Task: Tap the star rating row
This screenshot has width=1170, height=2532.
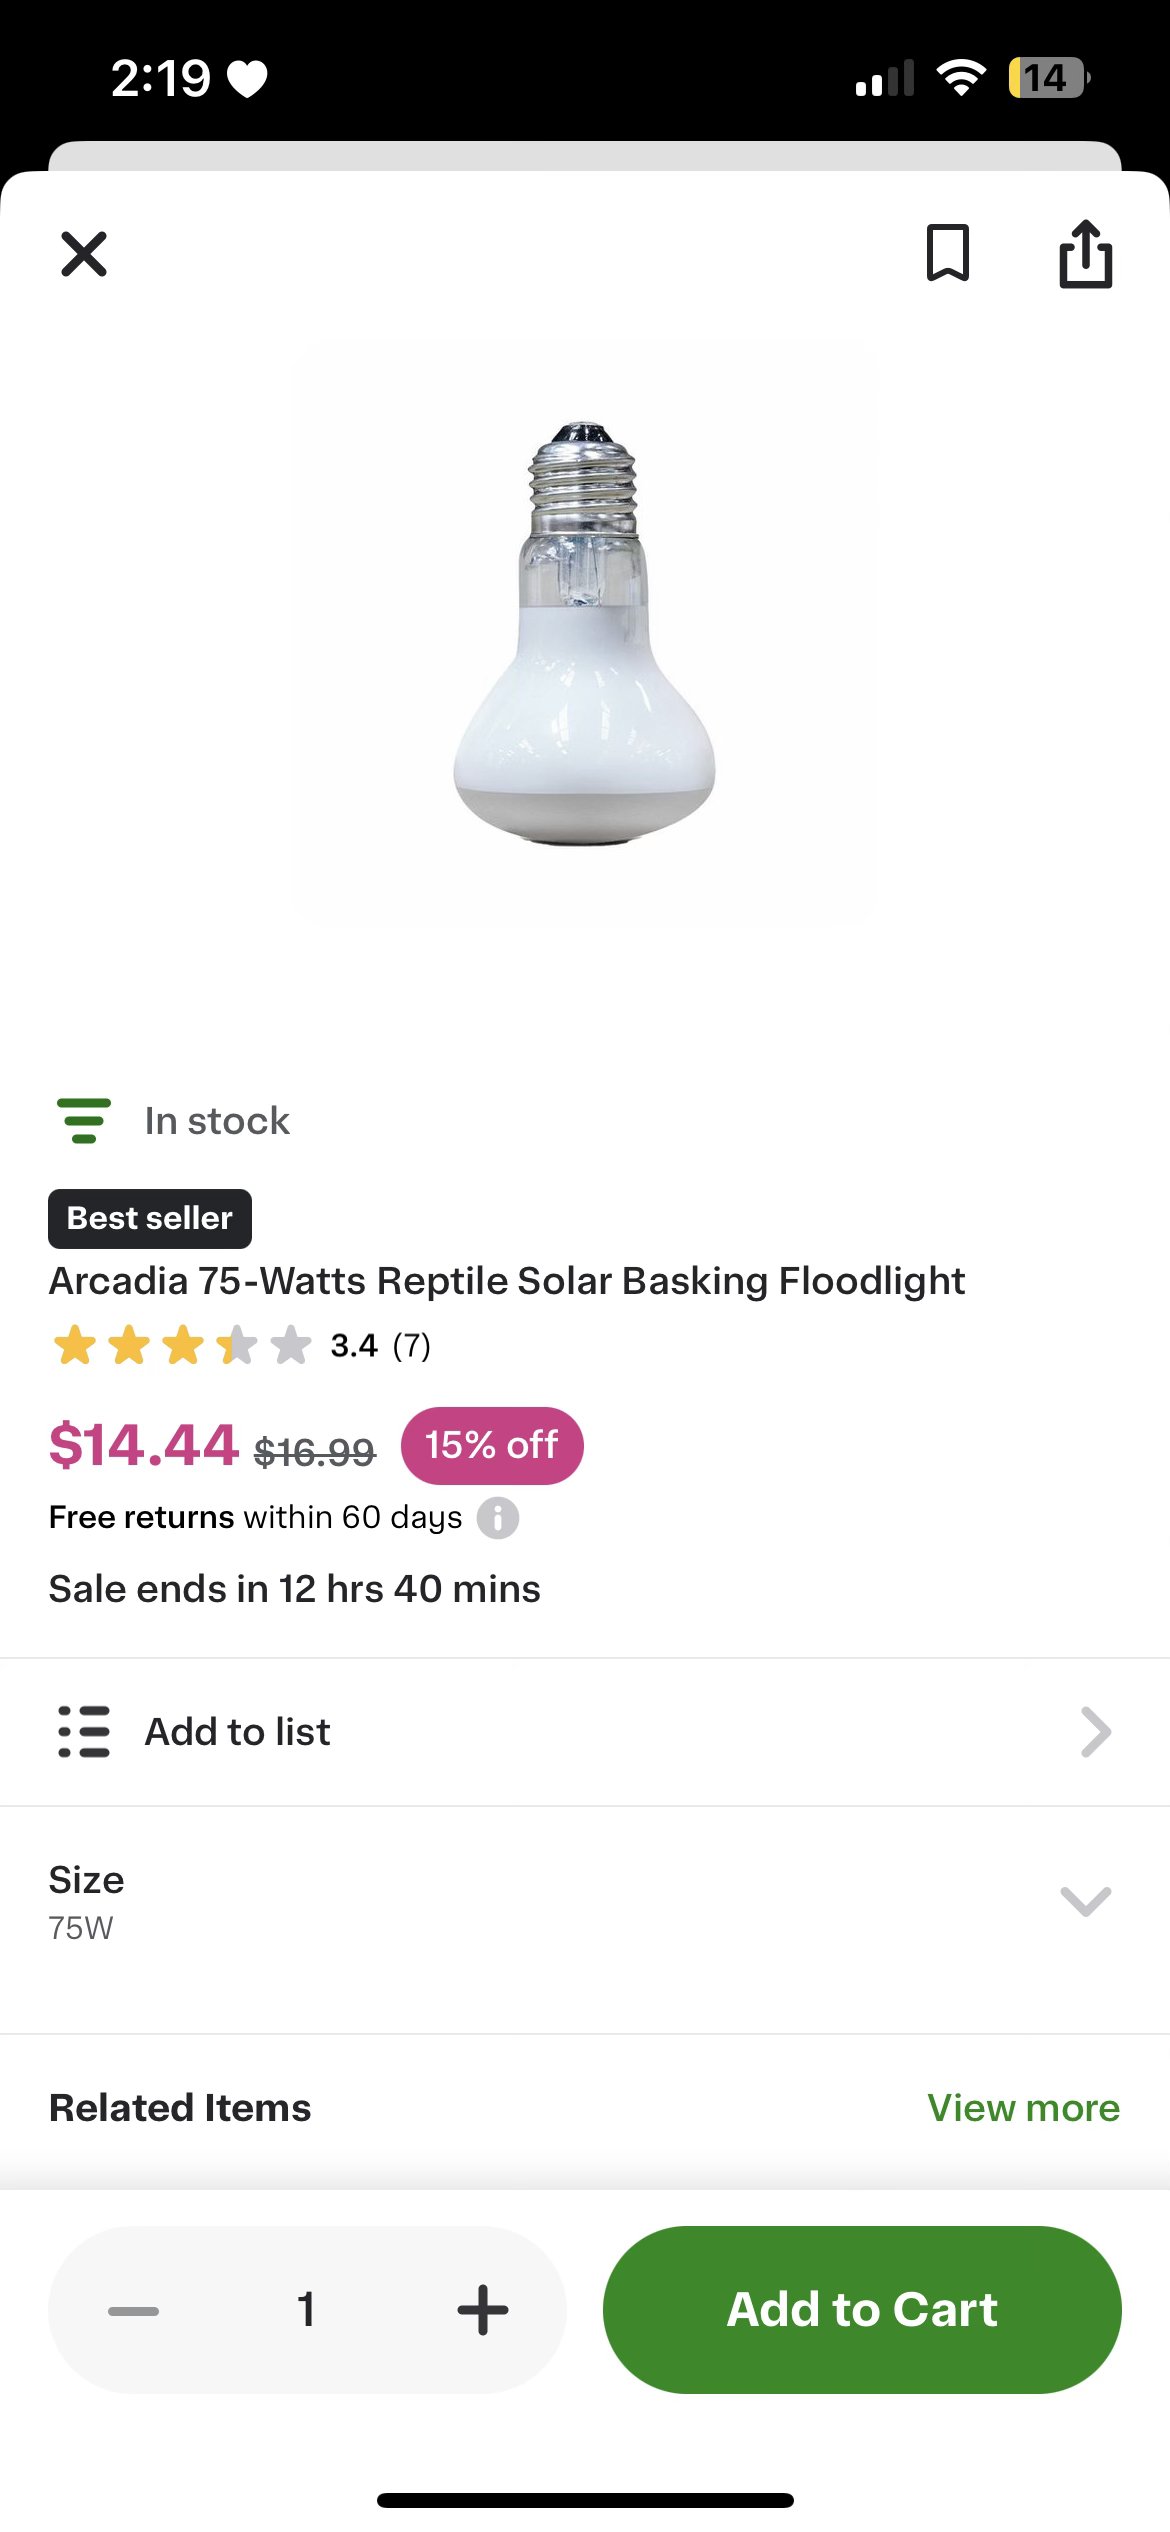Action: pyautogui.click(x=182, y=1346)
